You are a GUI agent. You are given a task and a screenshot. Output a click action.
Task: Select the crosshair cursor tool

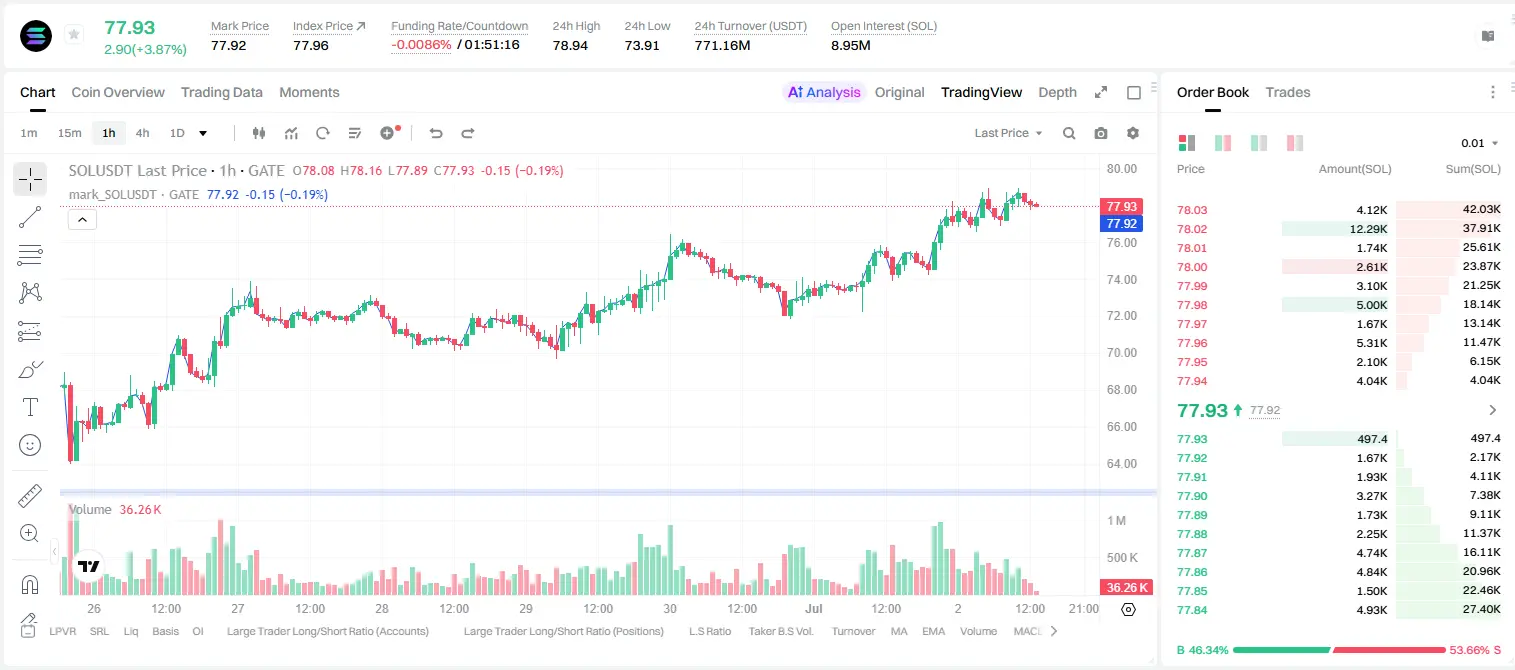tap(30, 179)
